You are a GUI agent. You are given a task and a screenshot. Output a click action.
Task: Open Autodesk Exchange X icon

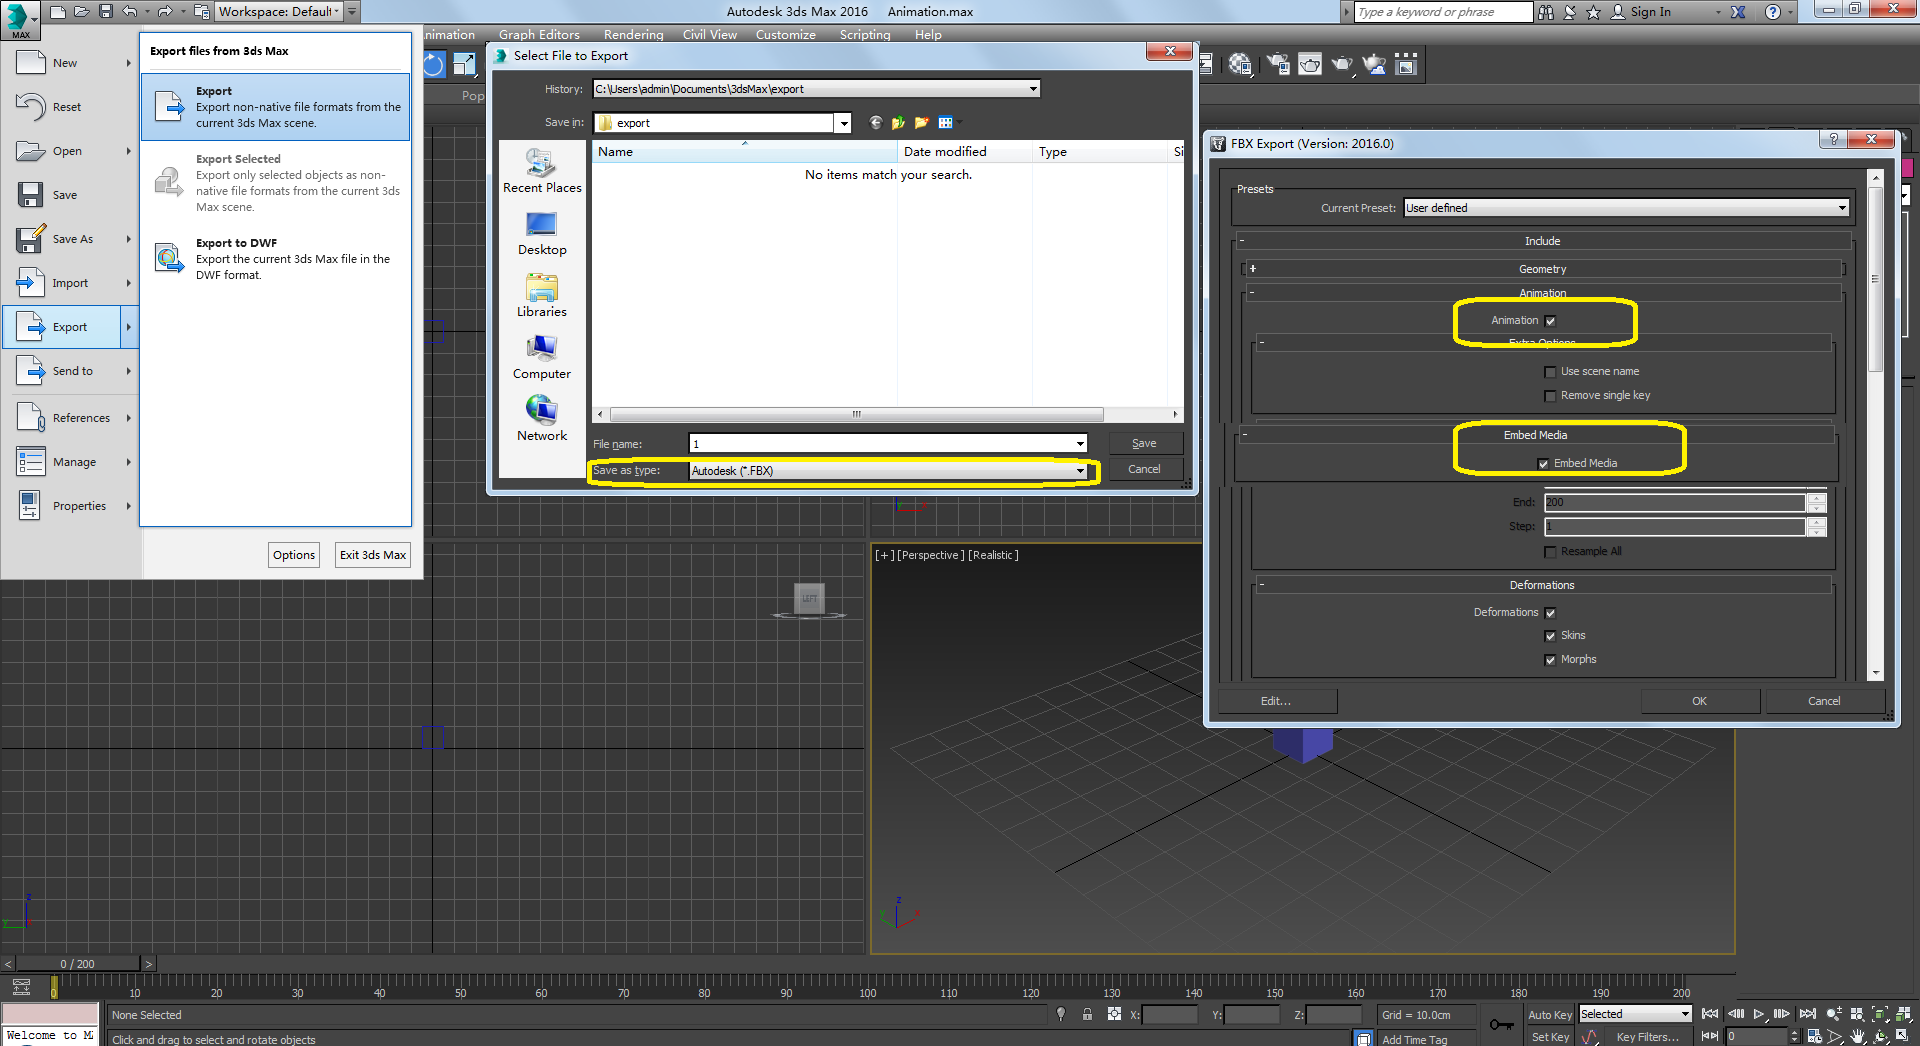(1739, 12)
